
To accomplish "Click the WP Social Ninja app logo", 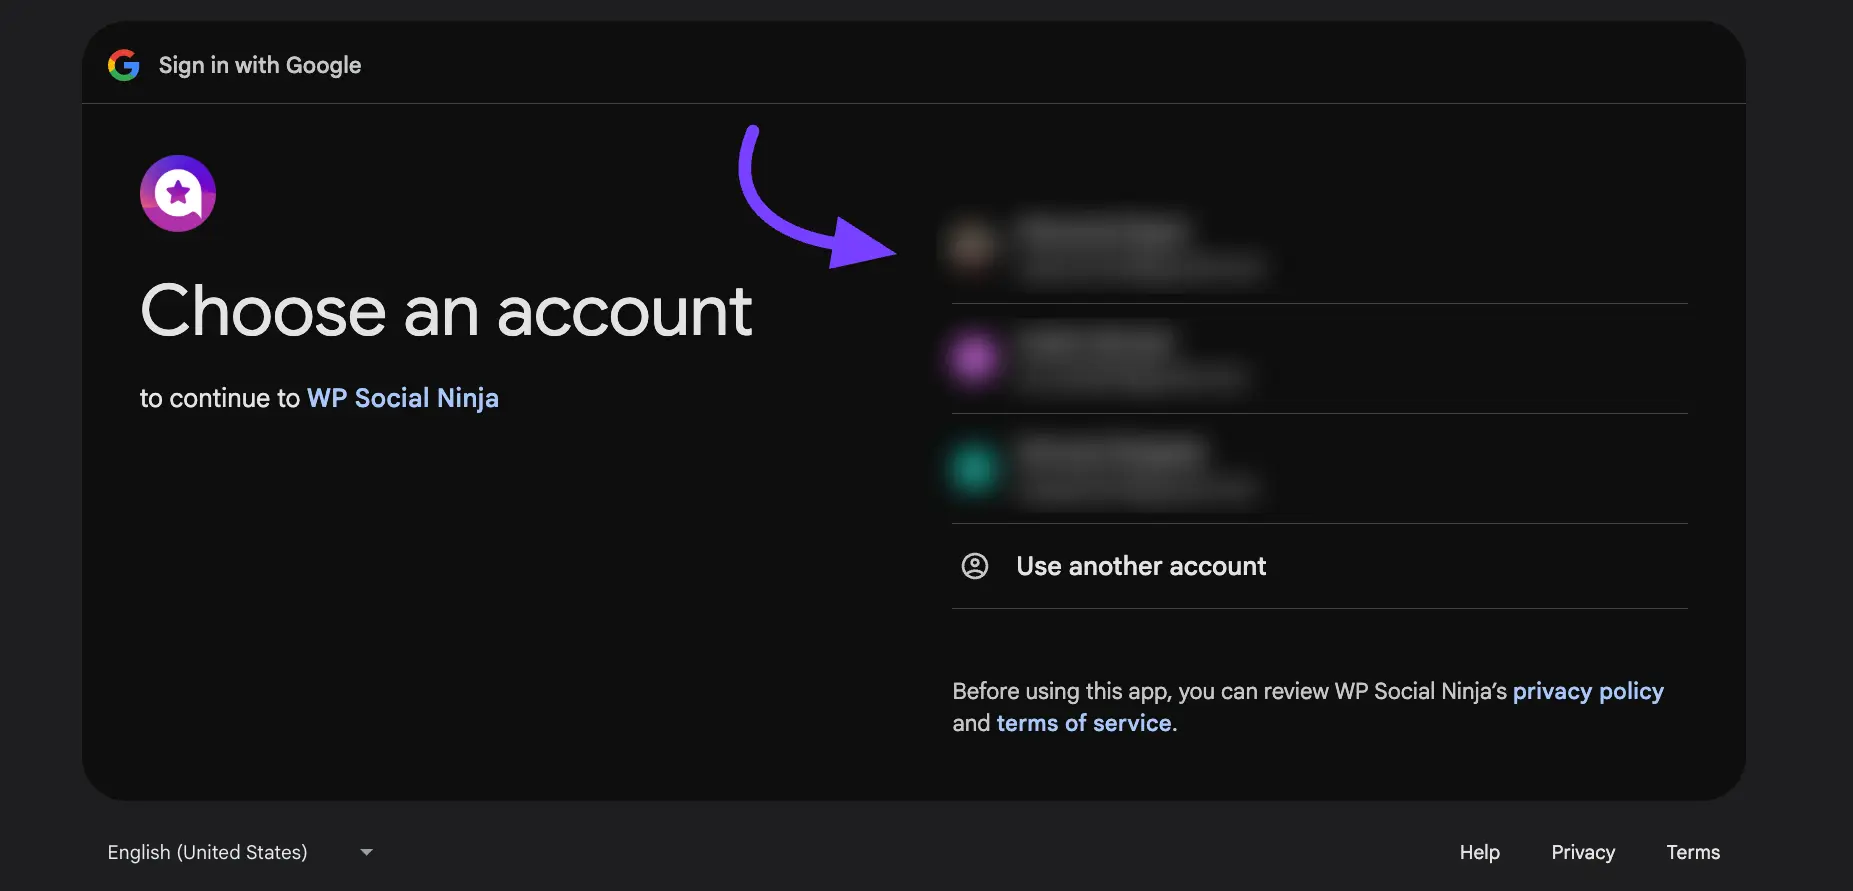I will point(178,193).
